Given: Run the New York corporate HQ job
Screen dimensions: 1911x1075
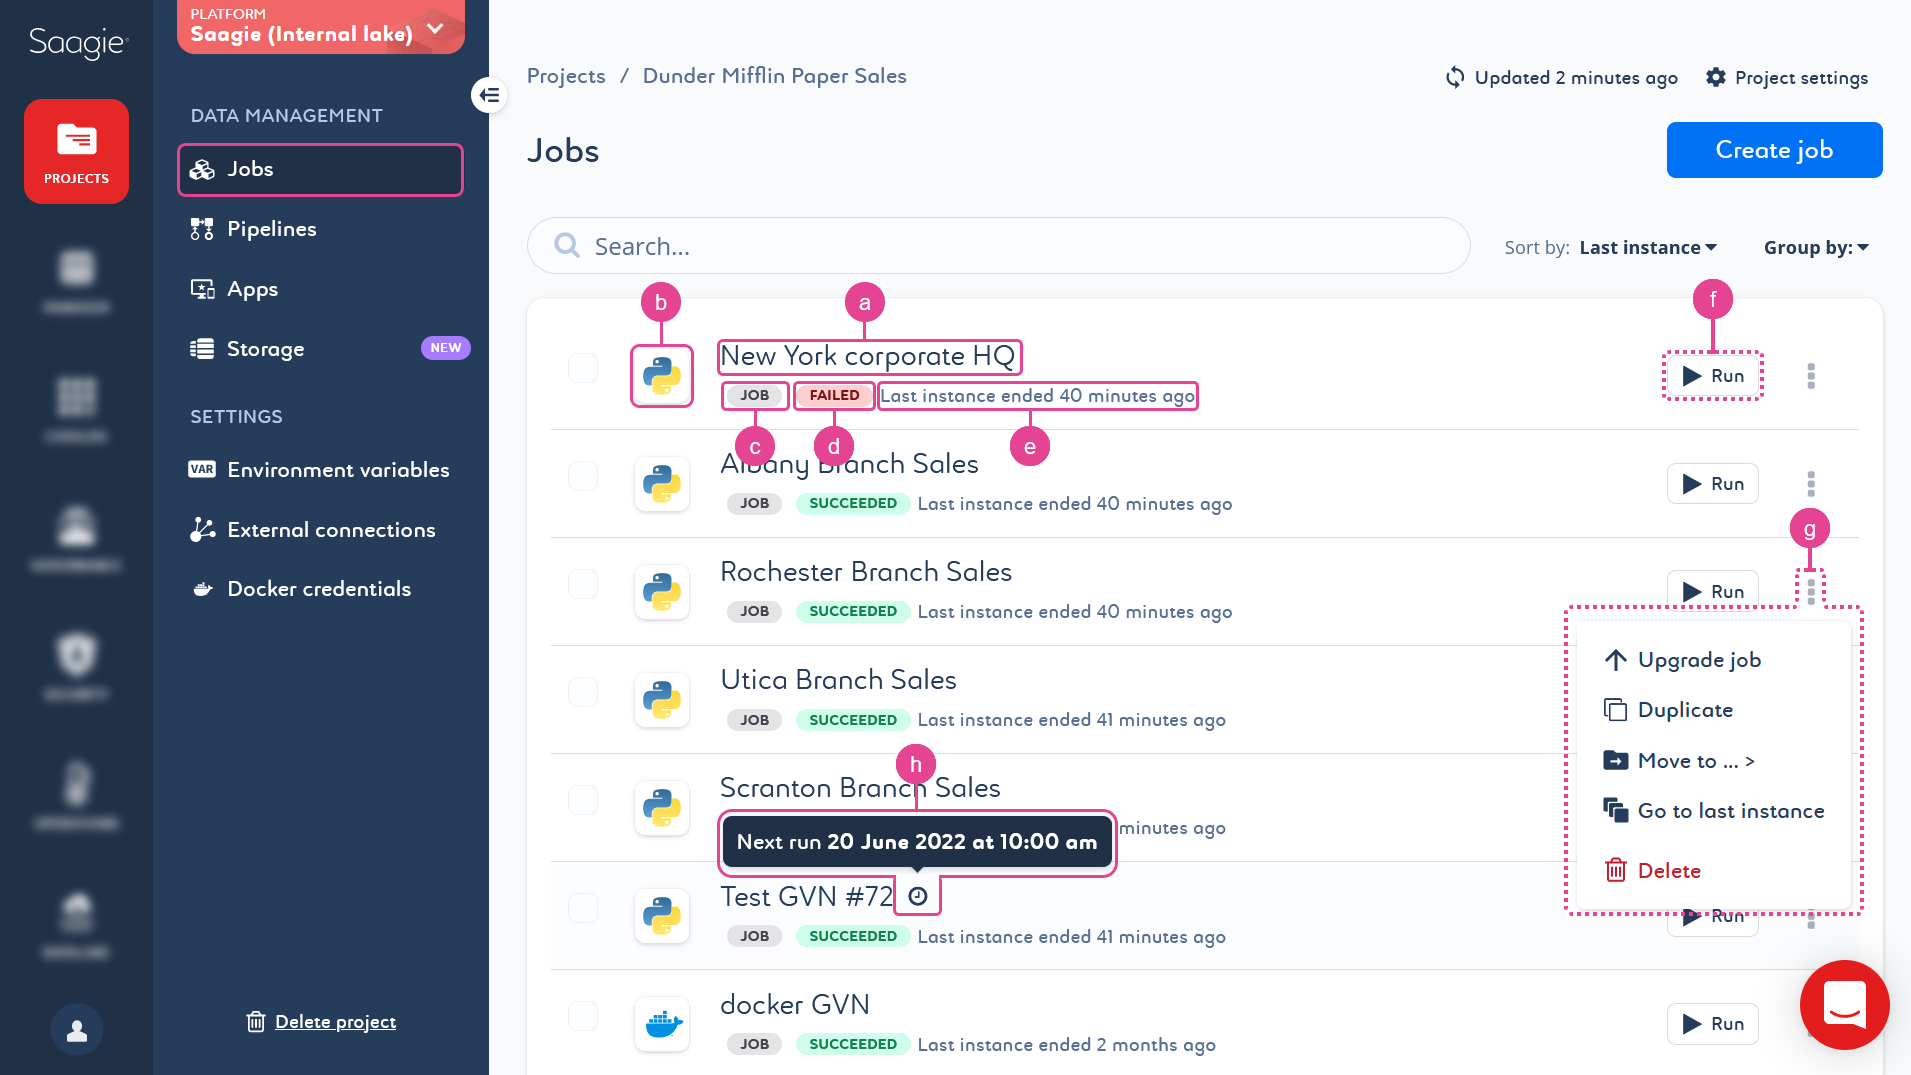Looking at the screenshot, I should (1712, 376).
